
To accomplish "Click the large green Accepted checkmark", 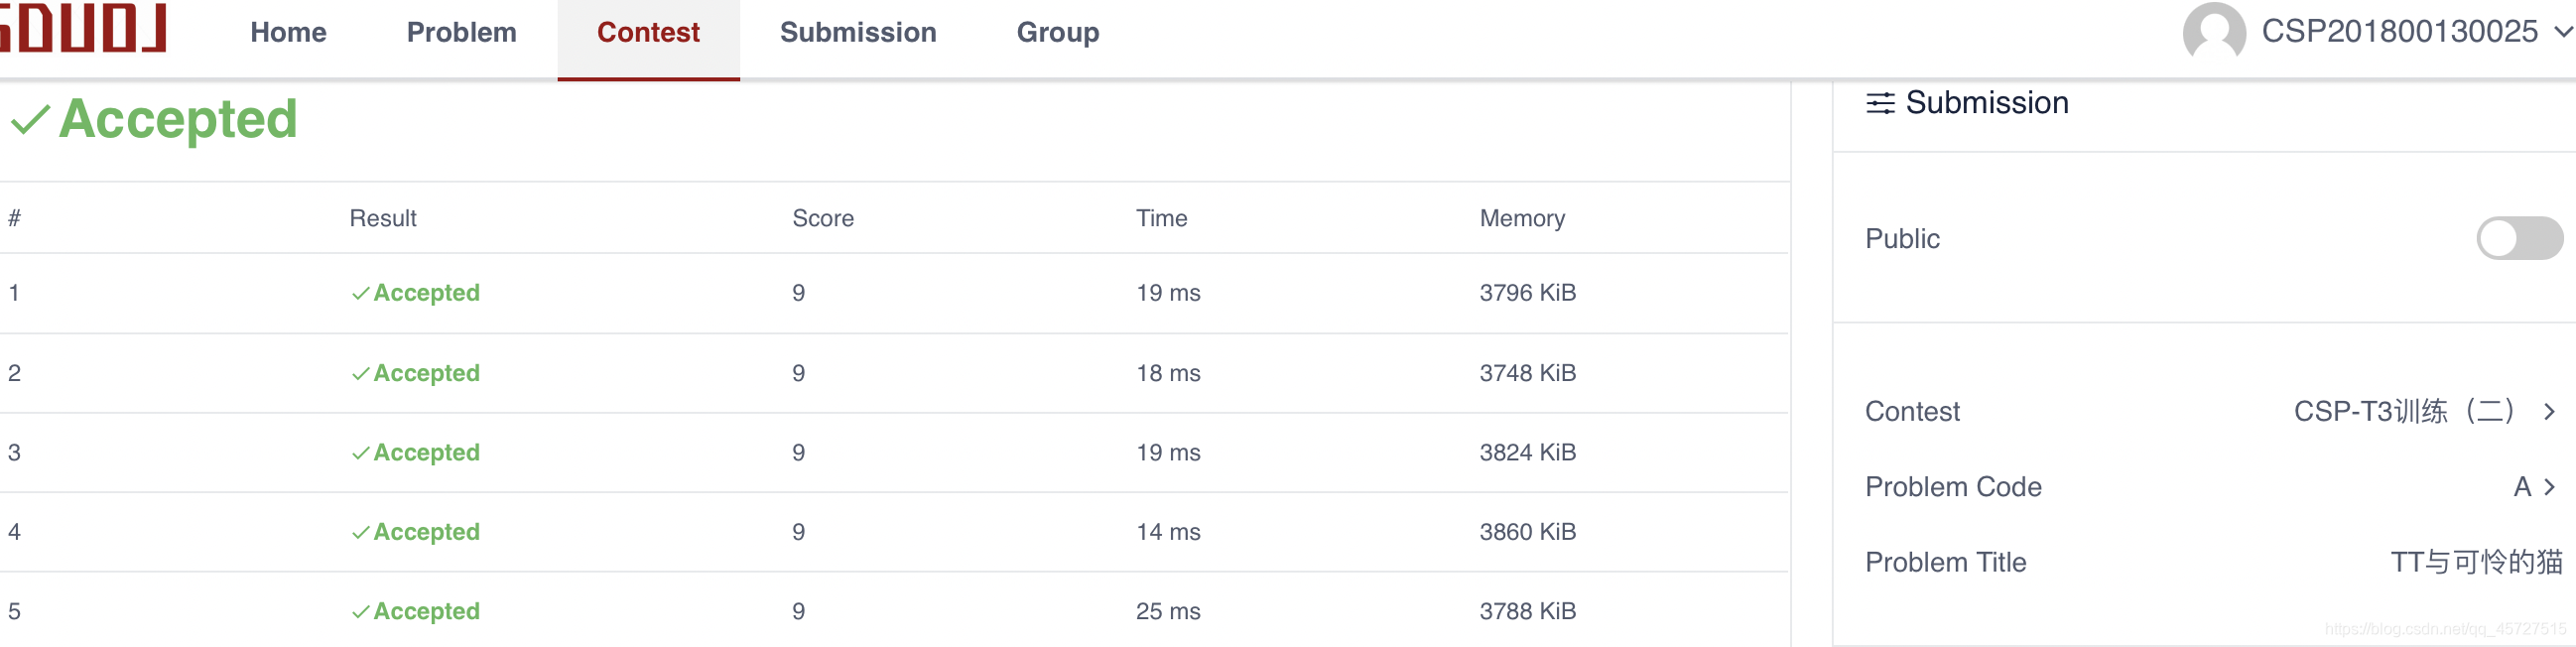I will pyautogui.click(x=30, y=120).
